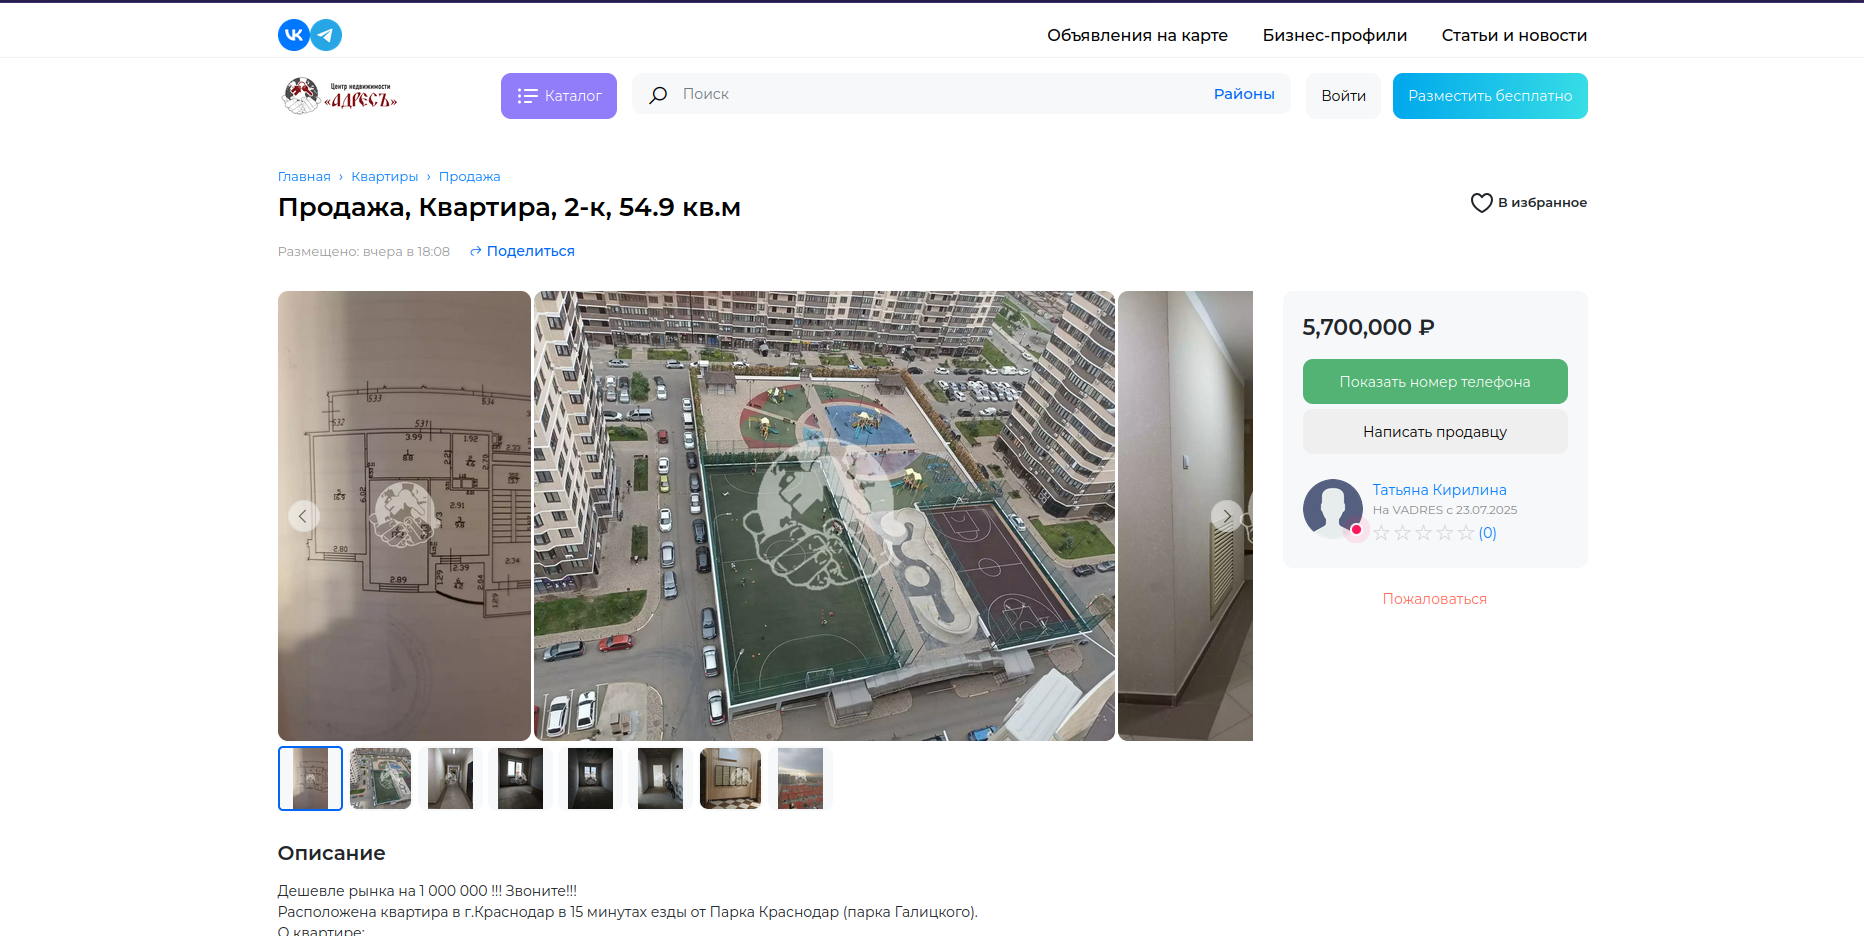The image size is (1864, 936).
Task: Select the playground aerial thumbnail
Action: [x=380, y=778]
